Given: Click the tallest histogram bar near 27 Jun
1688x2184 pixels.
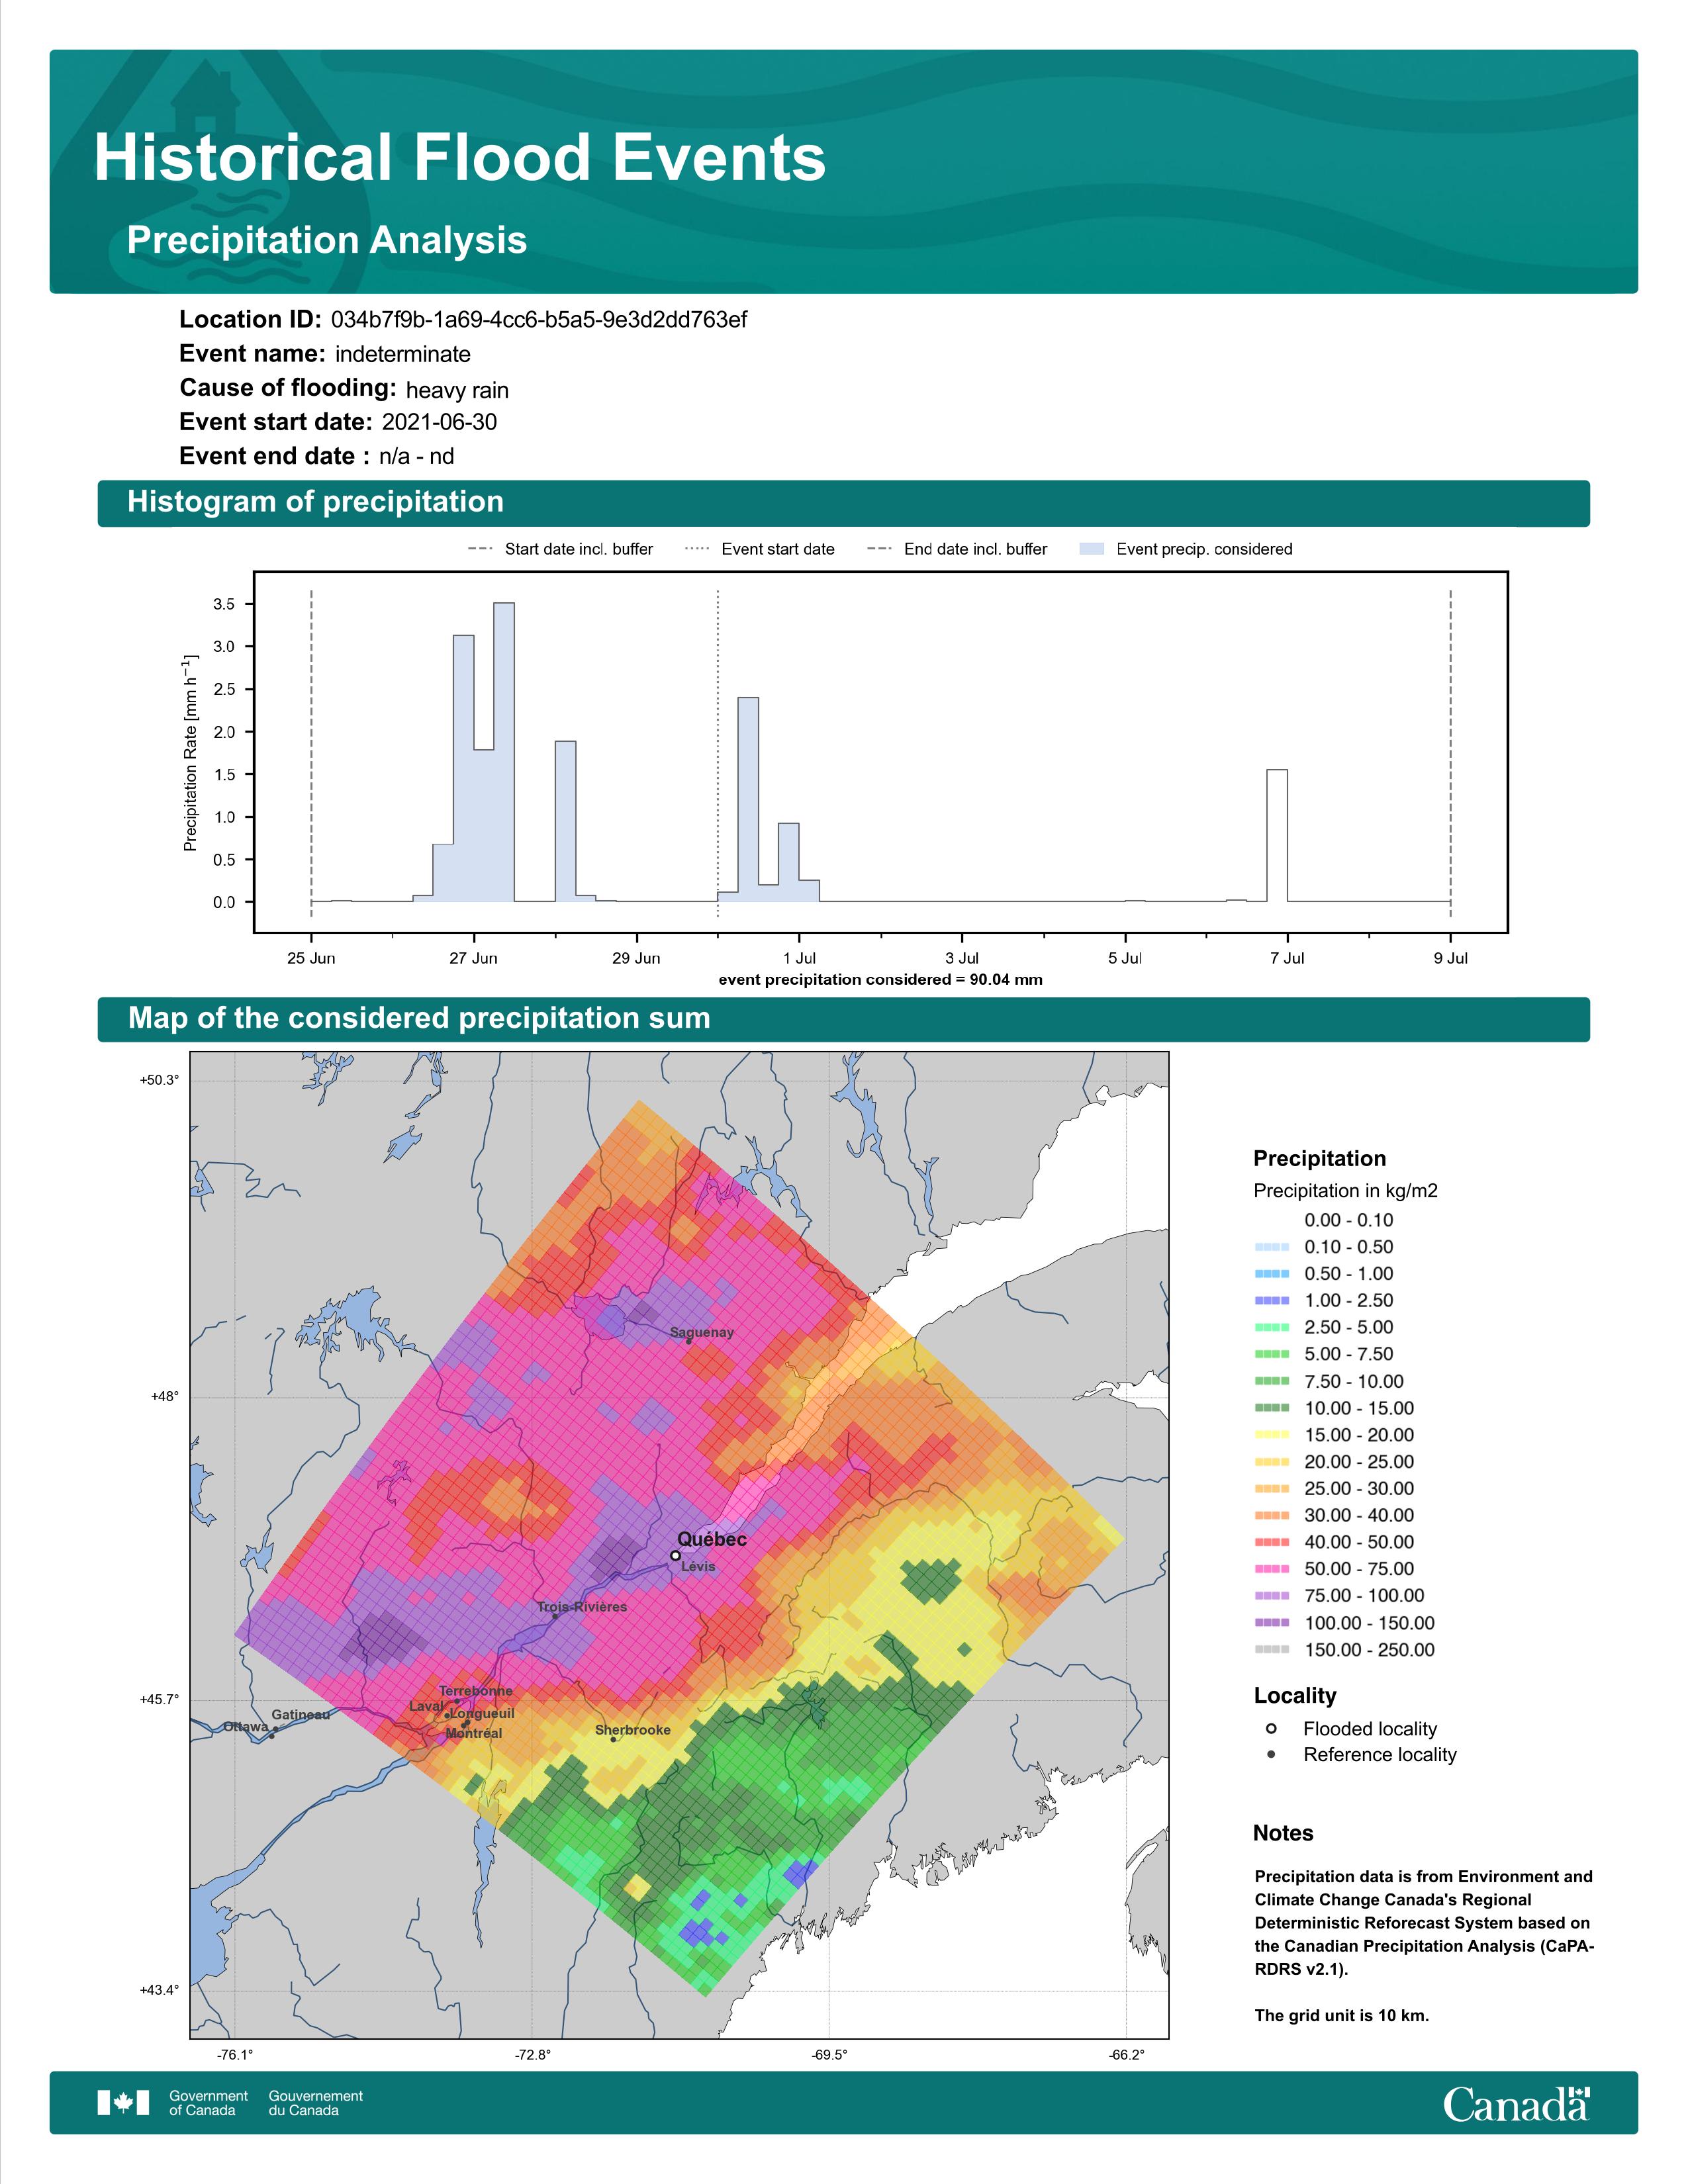Looking at the screenshot, I should 504,752.
